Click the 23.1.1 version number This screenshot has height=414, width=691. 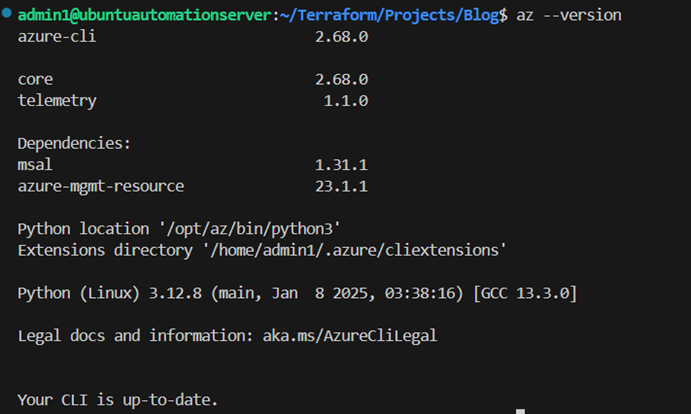342,186
